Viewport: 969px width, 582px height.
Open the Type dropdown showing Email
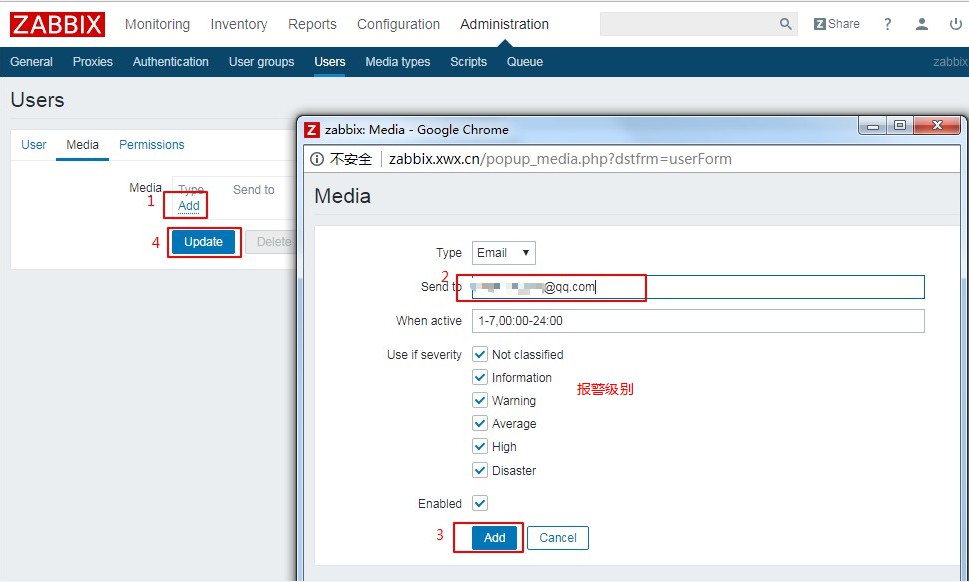click(x=504, y=253)
